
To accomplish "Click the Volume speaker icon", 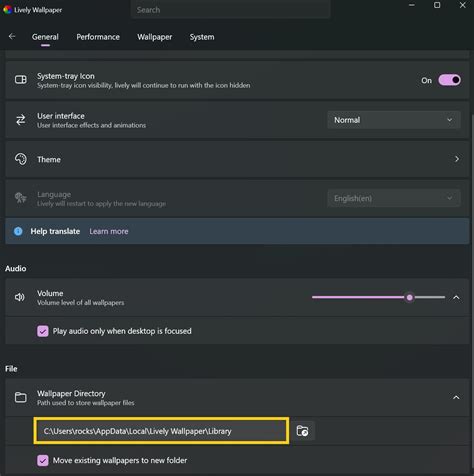I will tap(20, 297).
